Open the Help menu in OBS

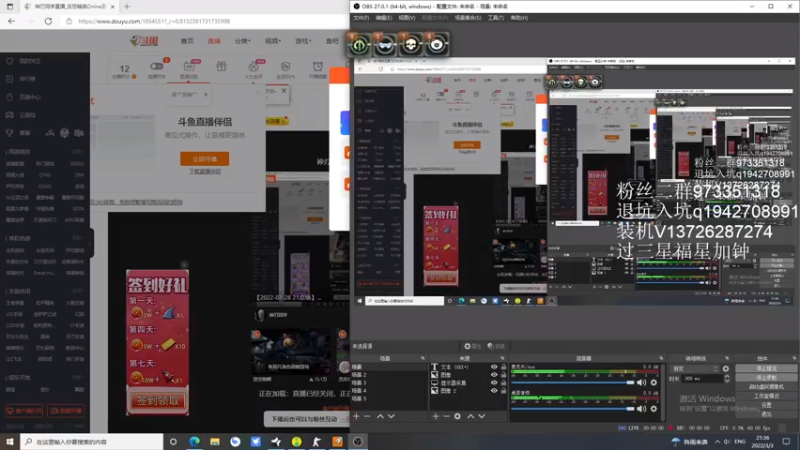519,18
